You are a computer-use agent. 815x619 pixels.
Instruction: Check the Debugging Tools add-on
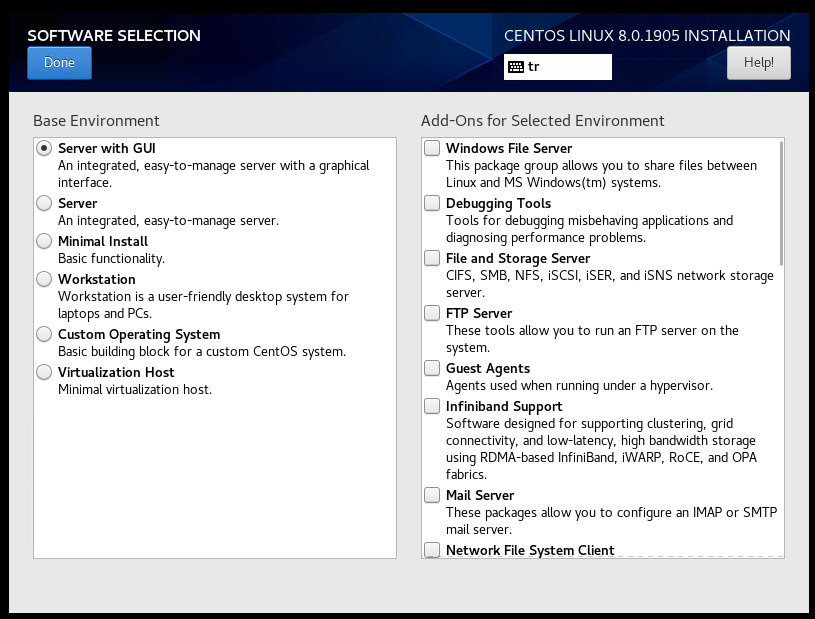coord(432,203)
